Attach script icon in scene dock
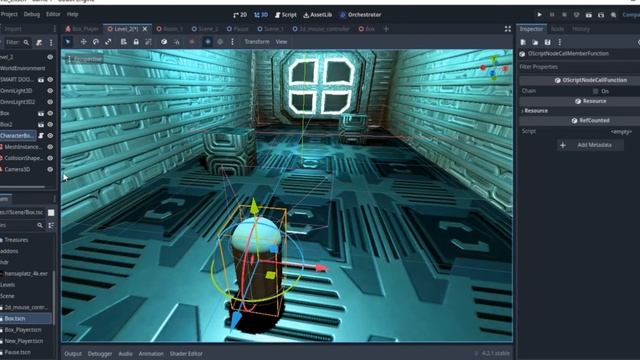 click(x=39, y=42)
